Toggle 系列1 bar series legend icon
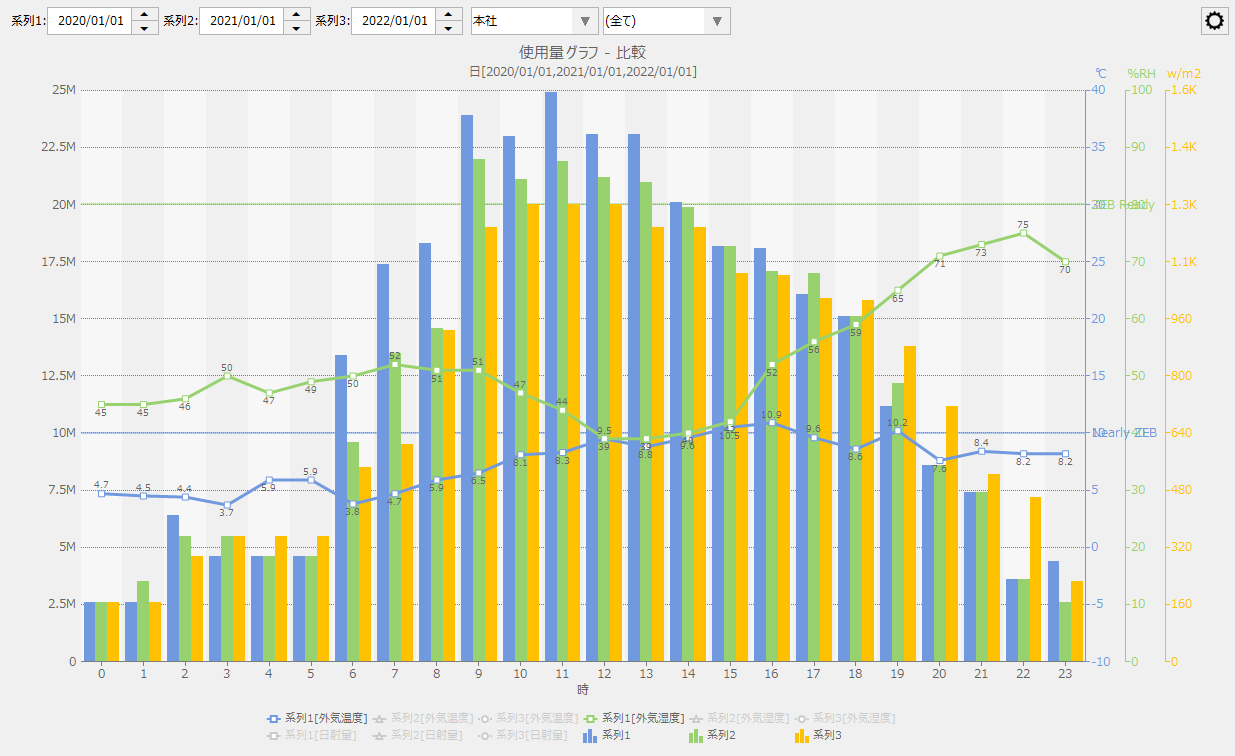The width and height of the screenshot is (1235, 756). coord(589,735)
